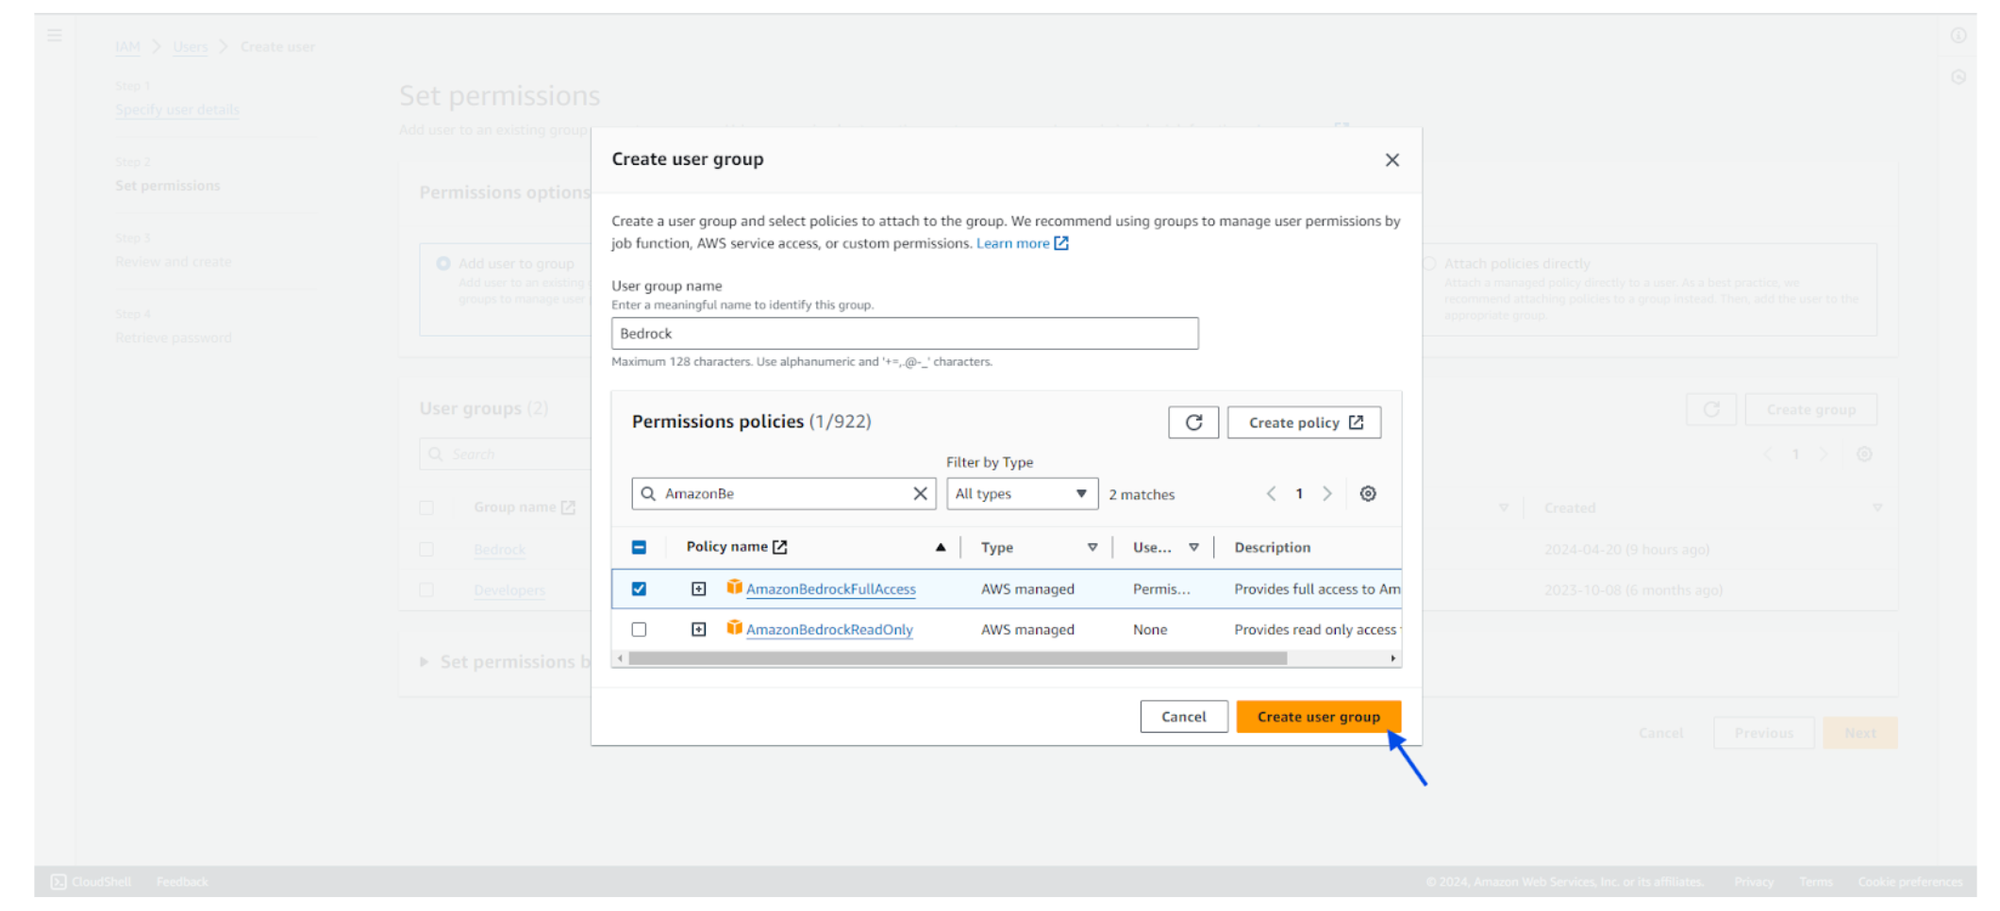Open the Filter by Type dropdown
The image size is (2000, 911).
coord(1021,494)
